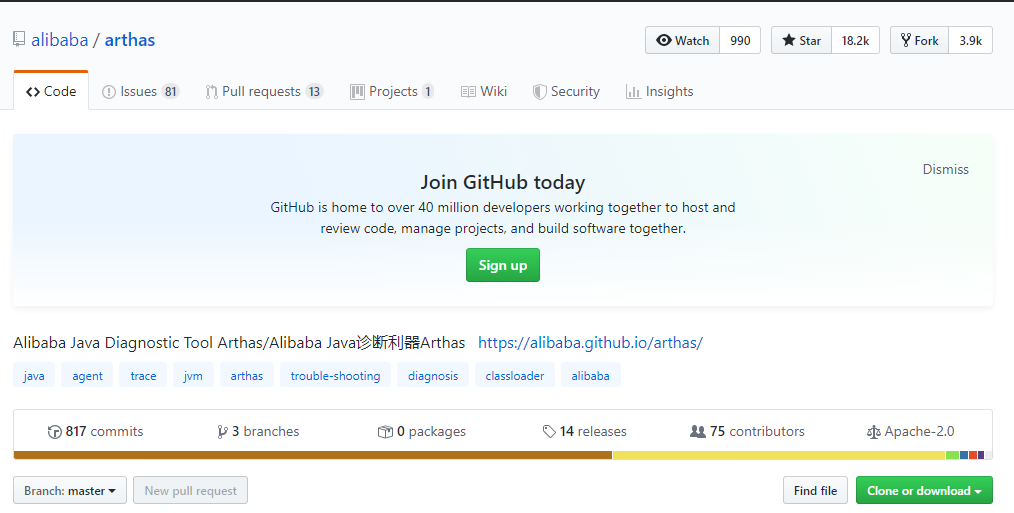The width and height of the screenshot is (1014, 513).
Task: Expand the Branch: master dropdown
Action: pyautogui.click(x=70, y=490)
